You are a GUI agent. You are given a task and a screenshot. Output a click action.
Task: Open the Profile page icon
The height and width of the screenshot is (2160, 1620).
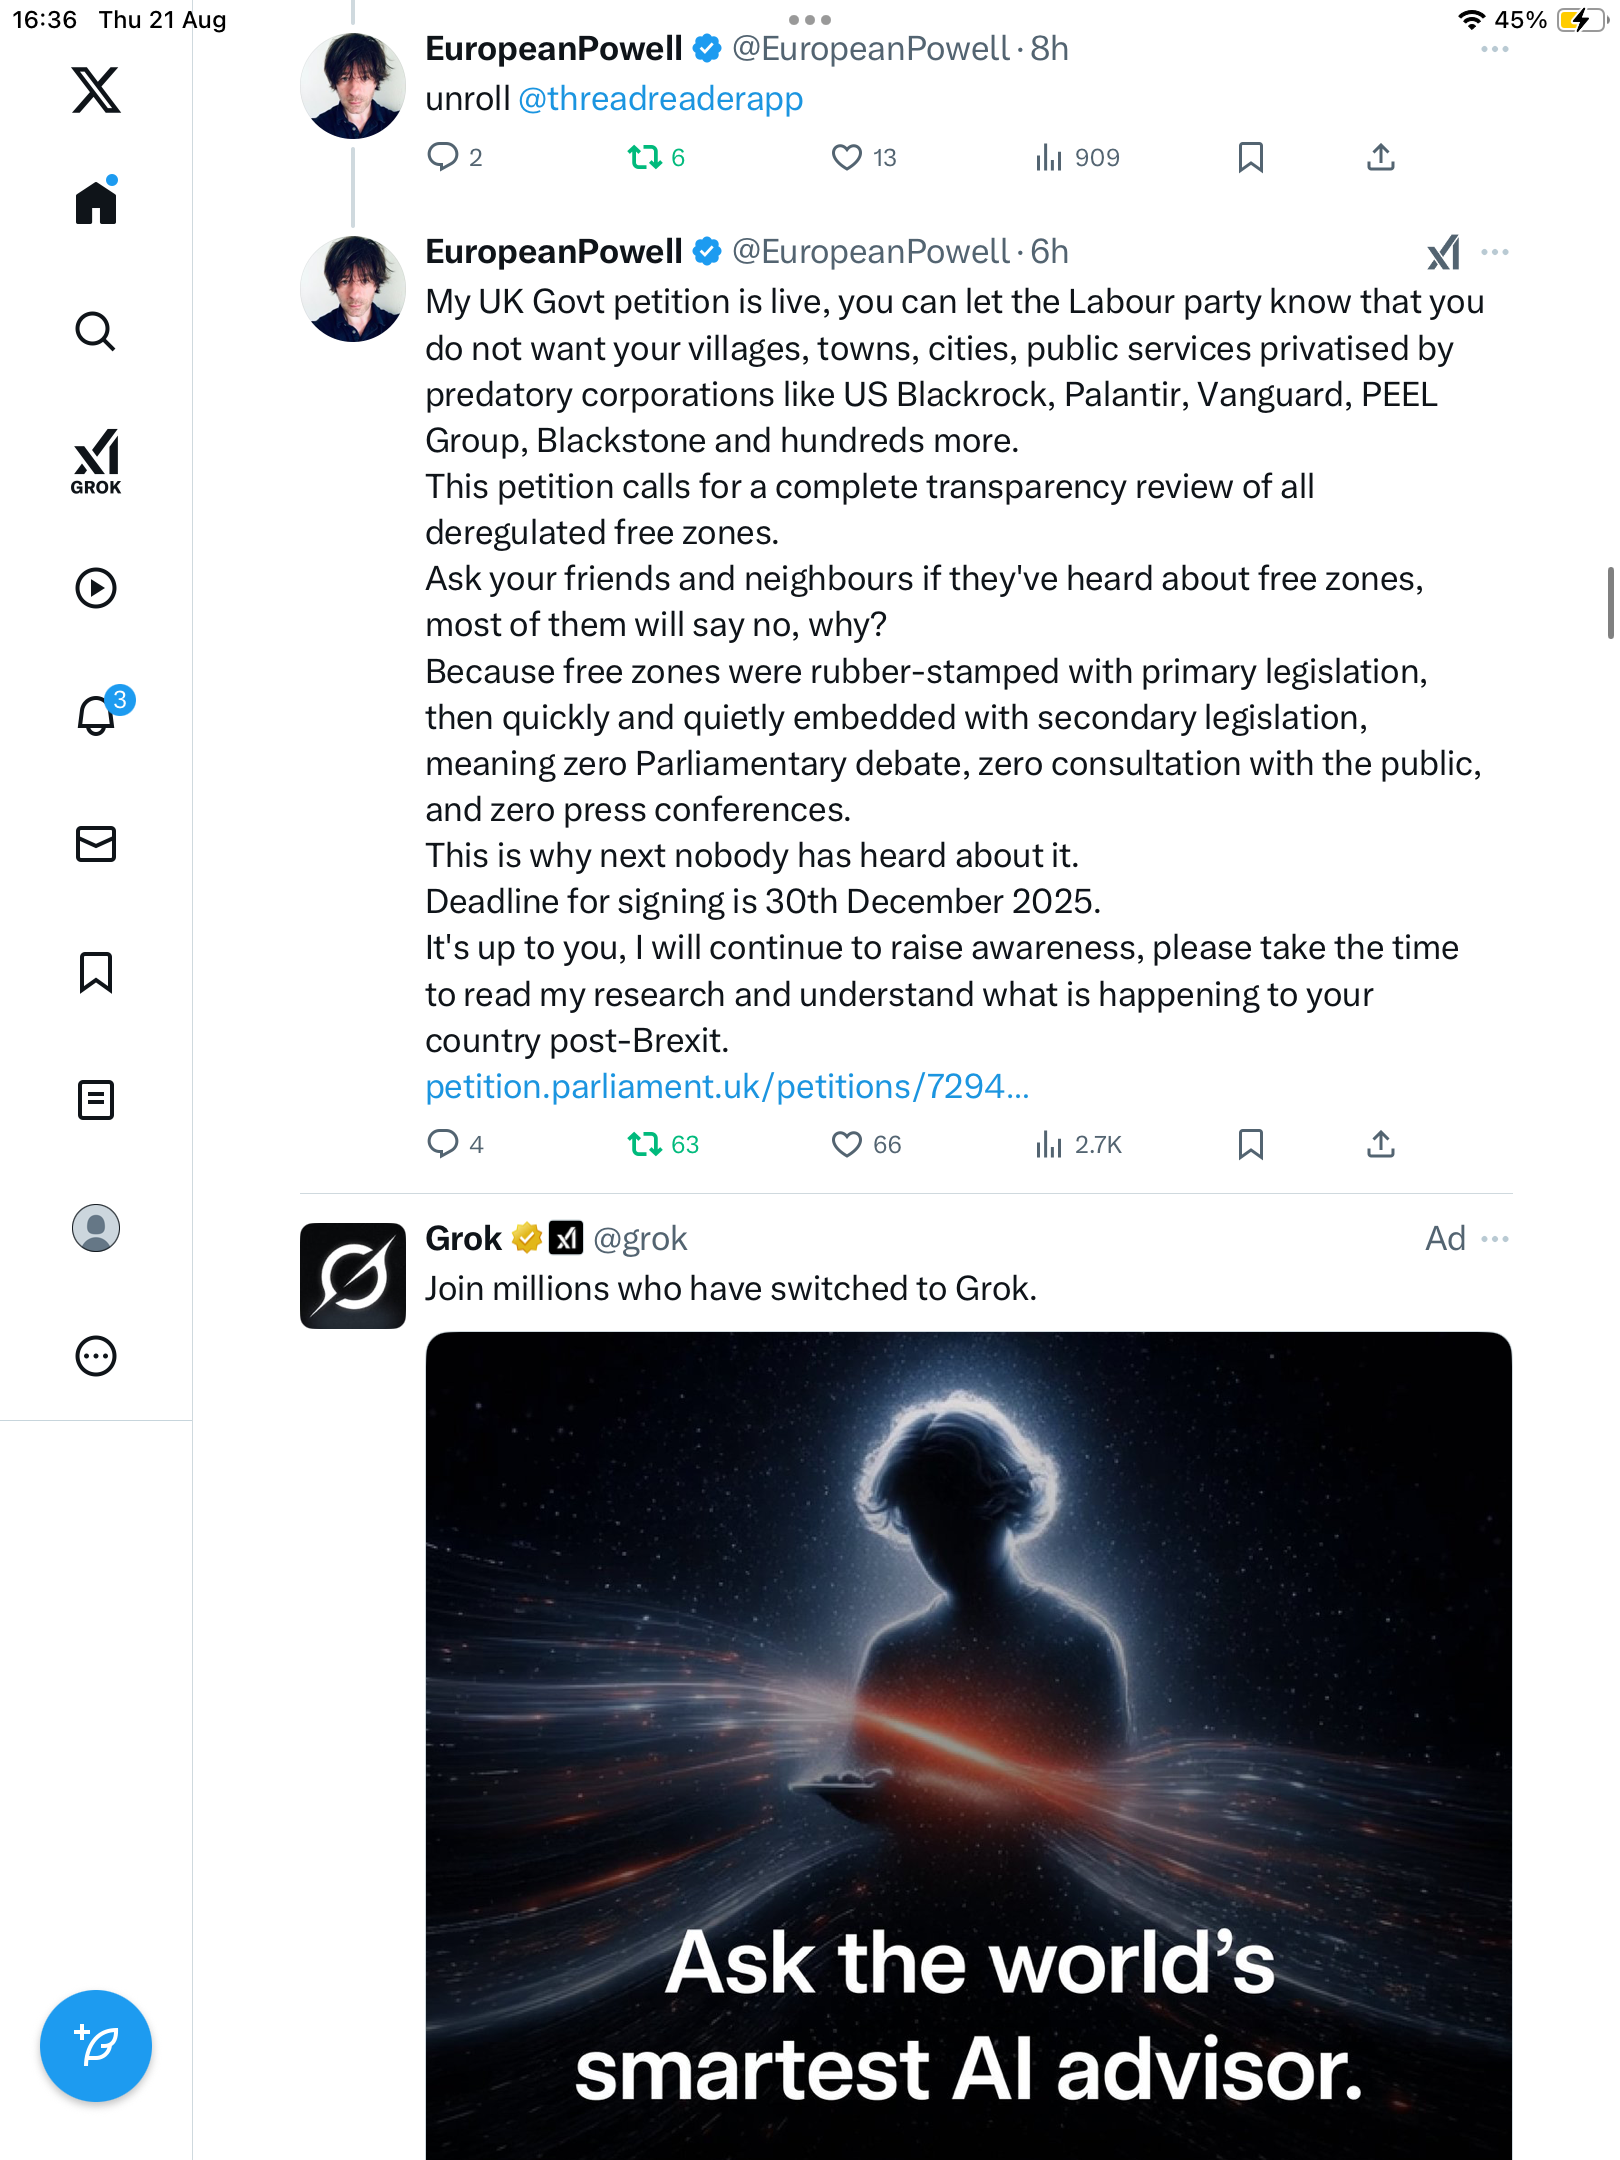96,1228
